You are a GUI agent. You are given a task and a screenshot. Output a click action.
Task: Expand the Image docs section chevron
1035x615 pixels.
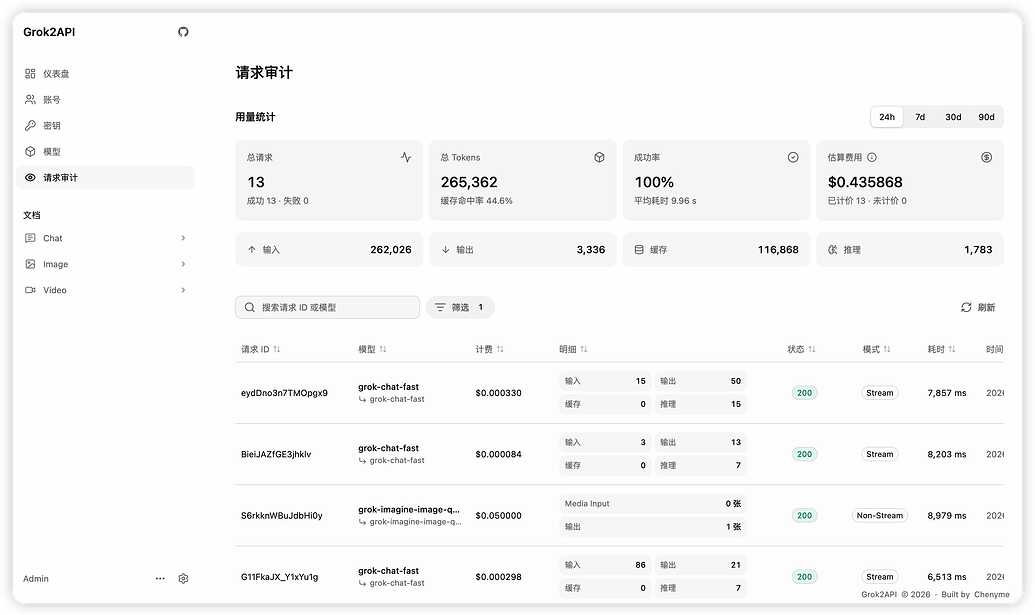coord(184,264)
